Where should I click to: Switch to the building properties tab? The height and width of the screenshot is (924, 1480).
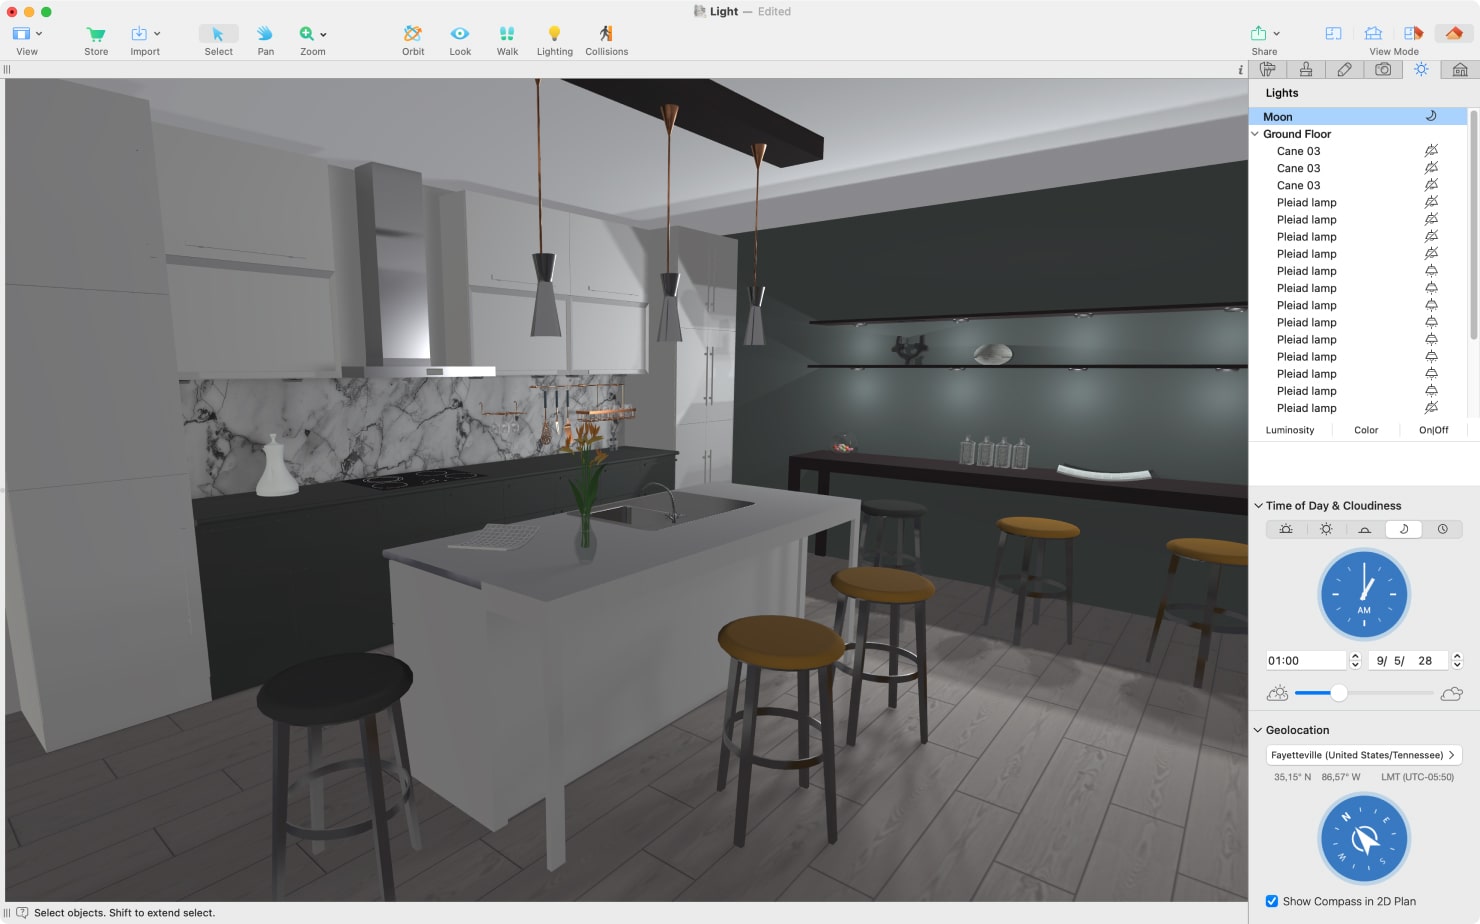click(1460, 70)
